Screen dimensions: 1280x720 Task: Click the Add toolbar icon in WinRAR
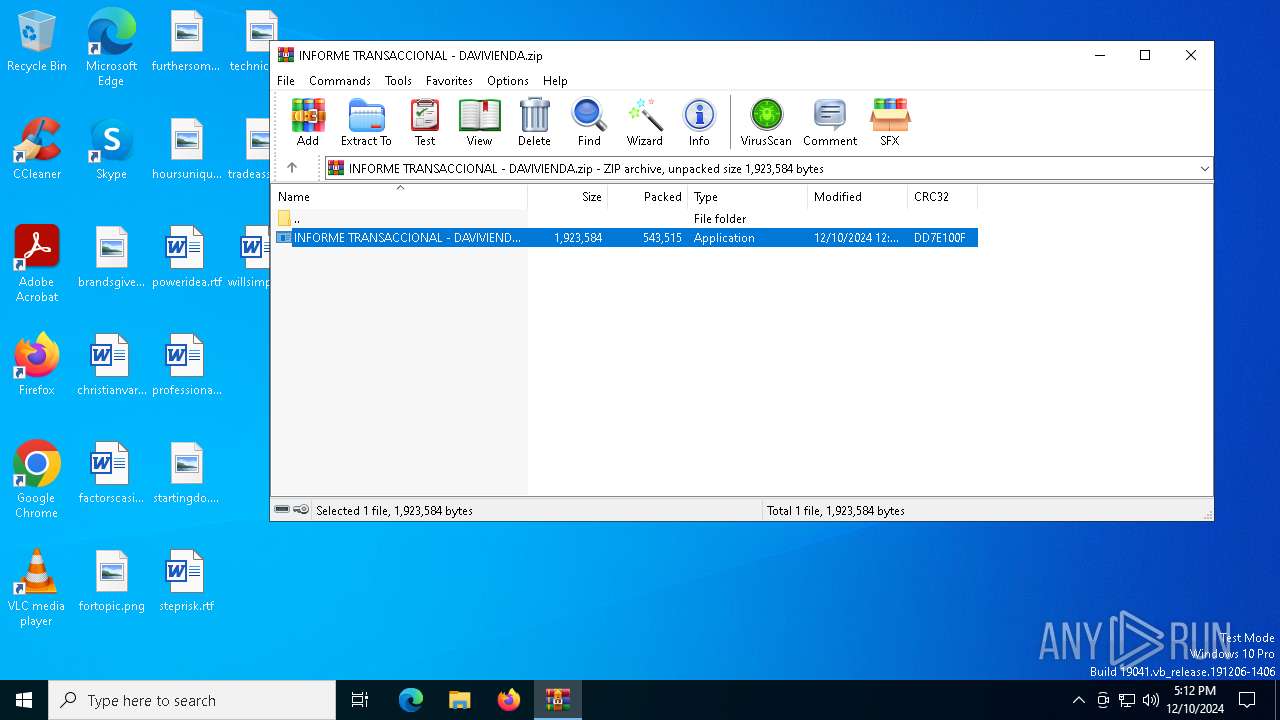tap(308, 122)
